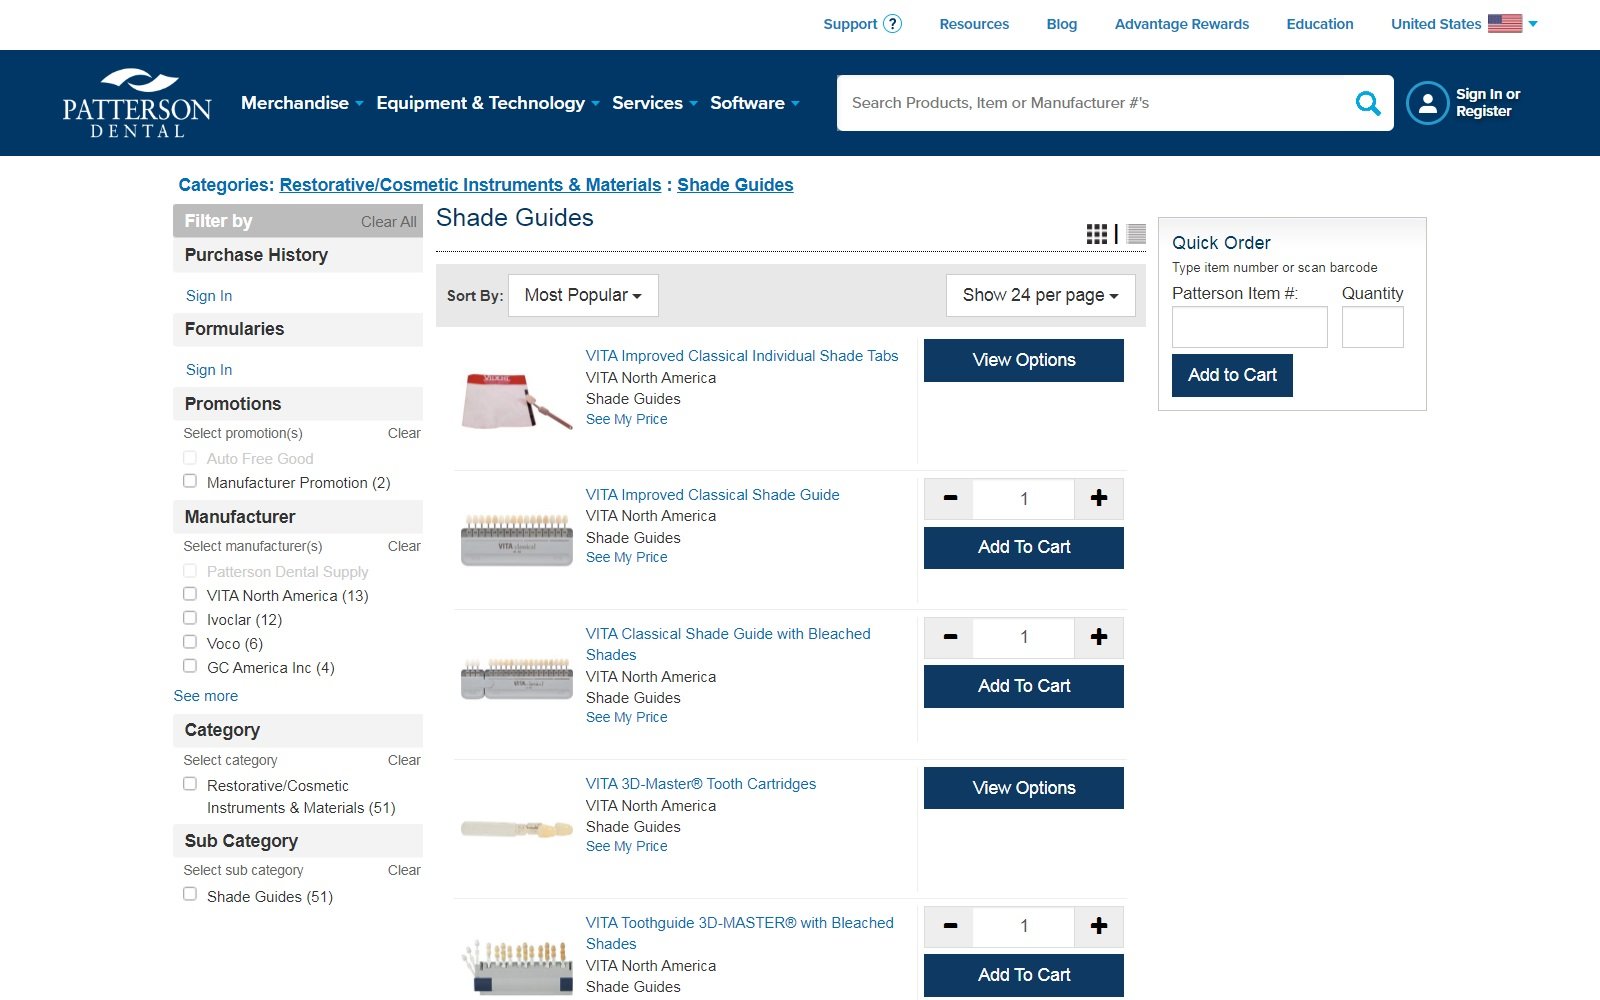This screenshot has width=1600, height=1000.
Task: View Options for VITA 3D-Master Tooth Cartridges
Action: (x=1024, y=788)
